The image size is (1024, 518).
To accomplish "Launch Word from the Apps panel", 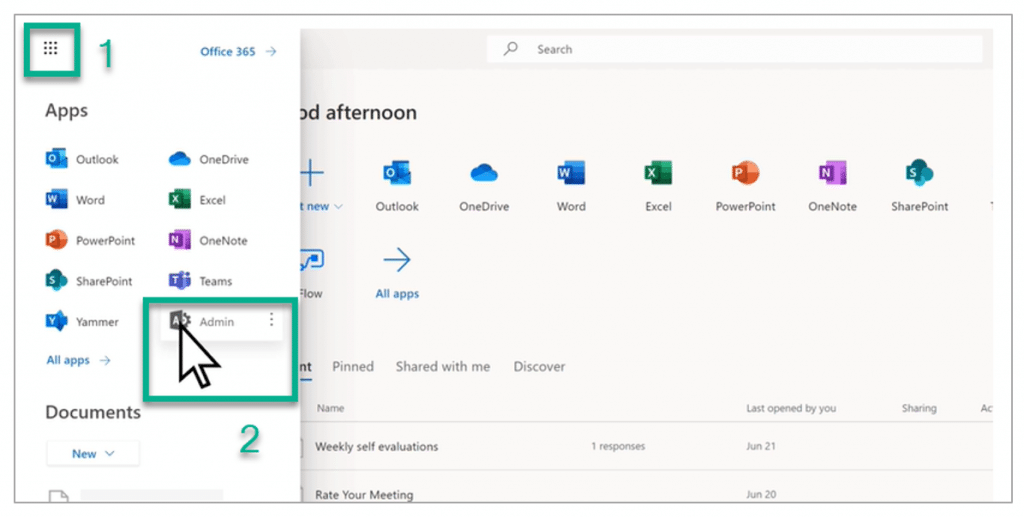I will click(x=75, y=199).
